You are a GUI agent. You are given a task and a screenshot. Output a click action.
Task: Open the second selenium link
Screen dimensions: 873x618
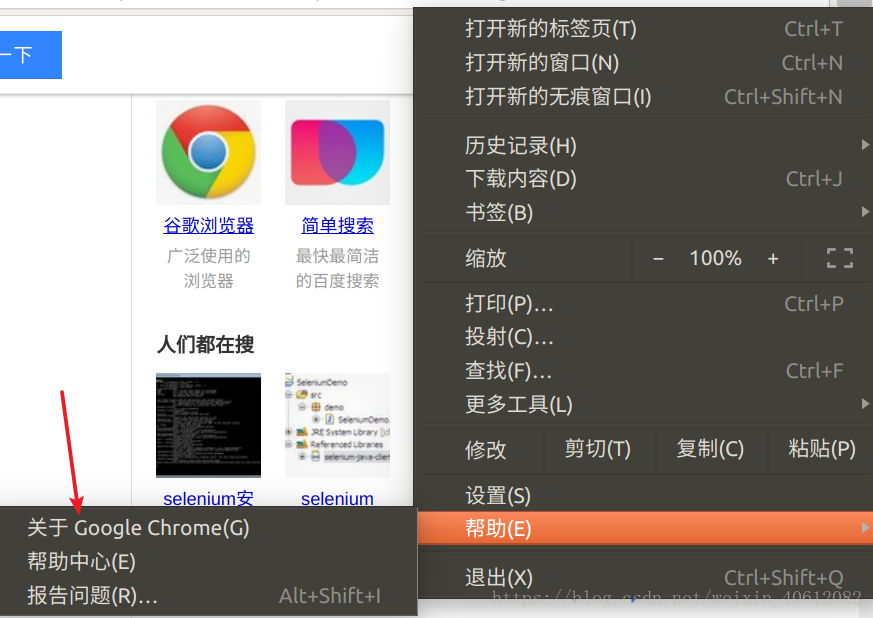coord(337,498)
